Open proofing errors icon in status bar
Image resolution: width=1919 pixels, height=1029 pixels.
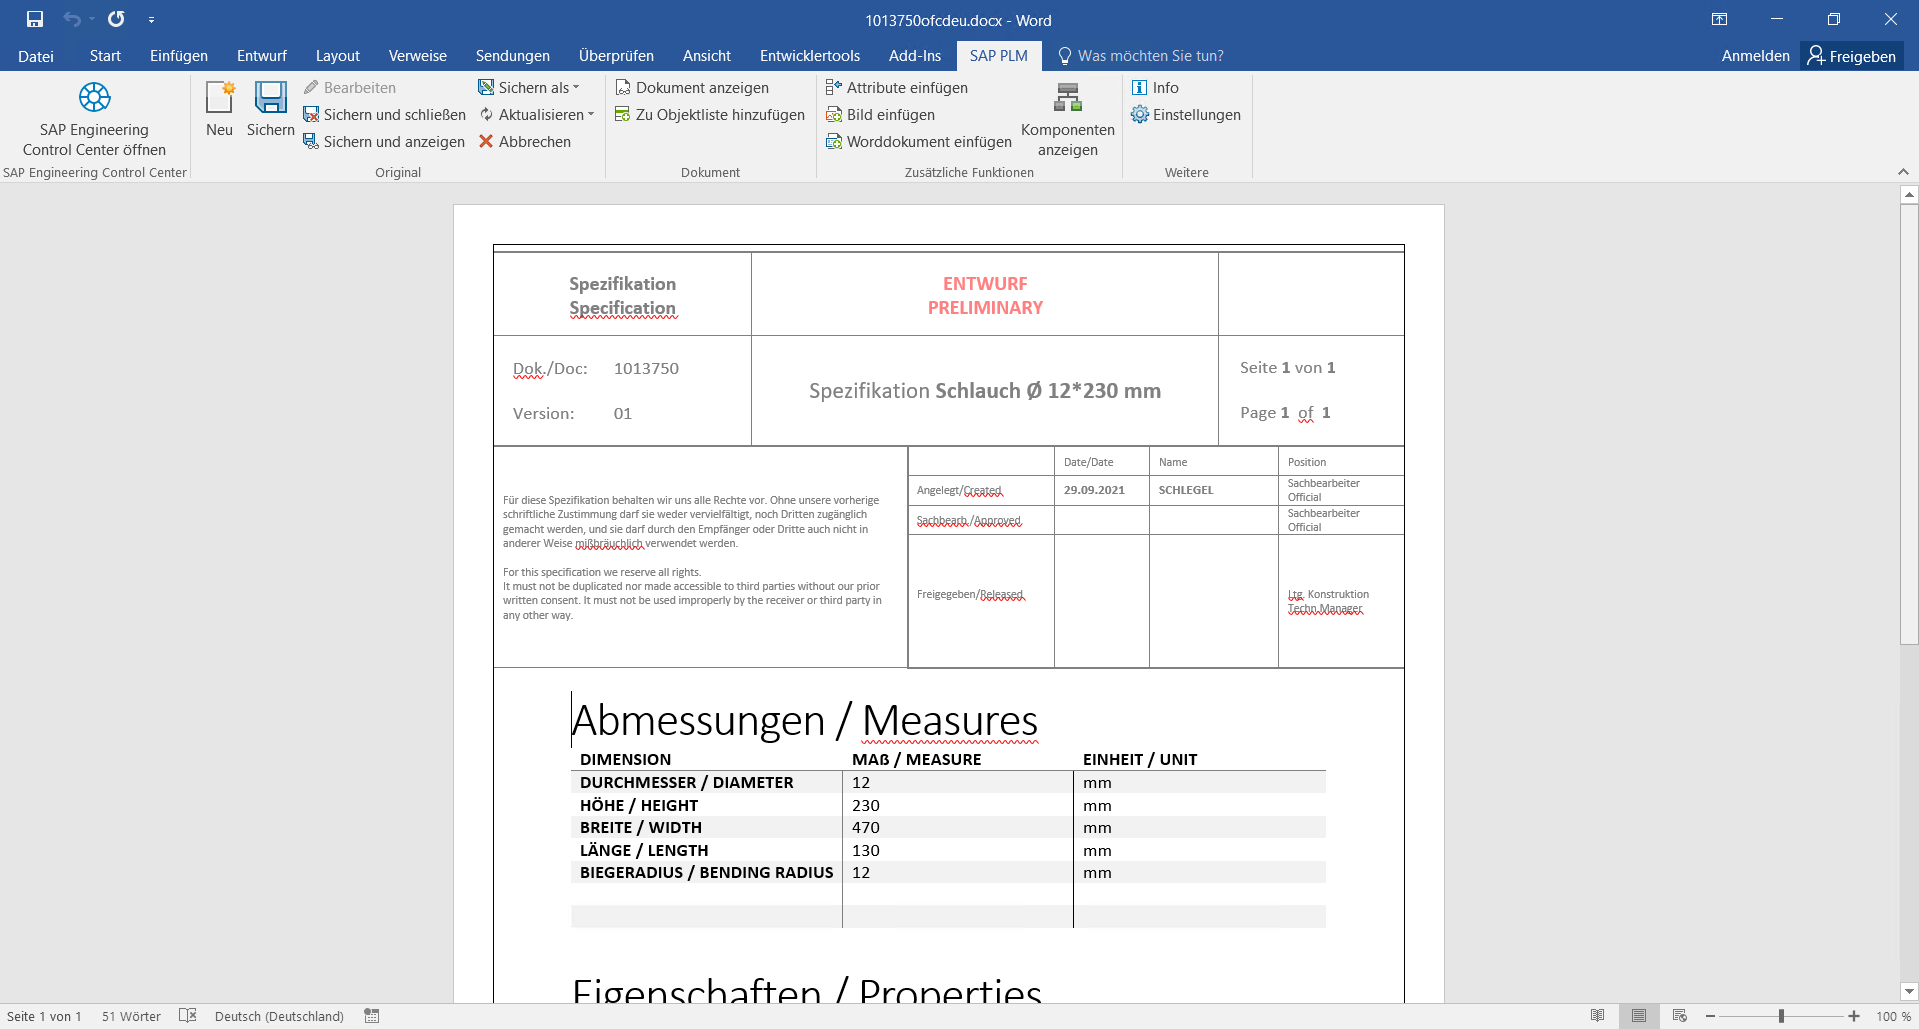[188, 1016]
